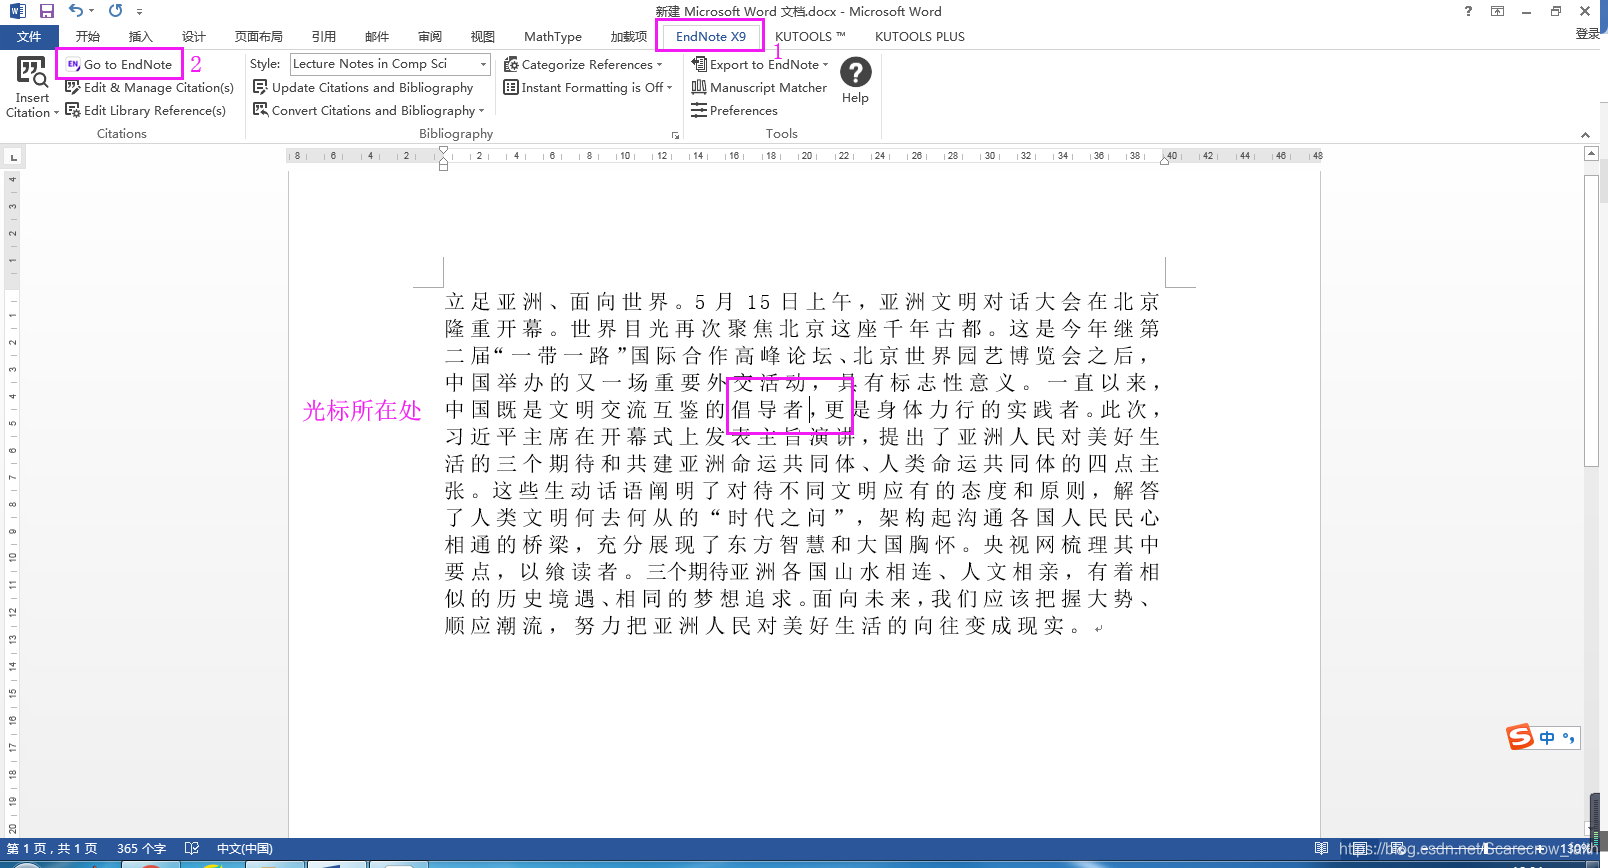
Task: Toggle Sogou 中 Chinese/English mode
Action: click(1547, 738)
